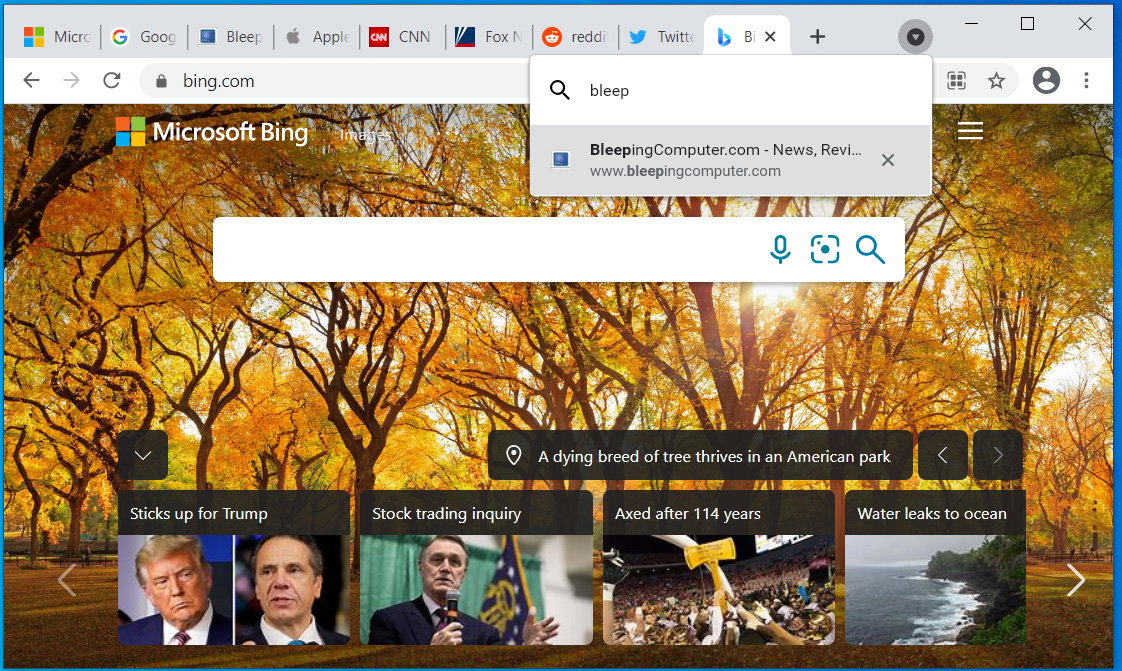This screenshot has height=671, width=1122.
Task: Click the tab search magnifier icon
Action: pos(560,90)
